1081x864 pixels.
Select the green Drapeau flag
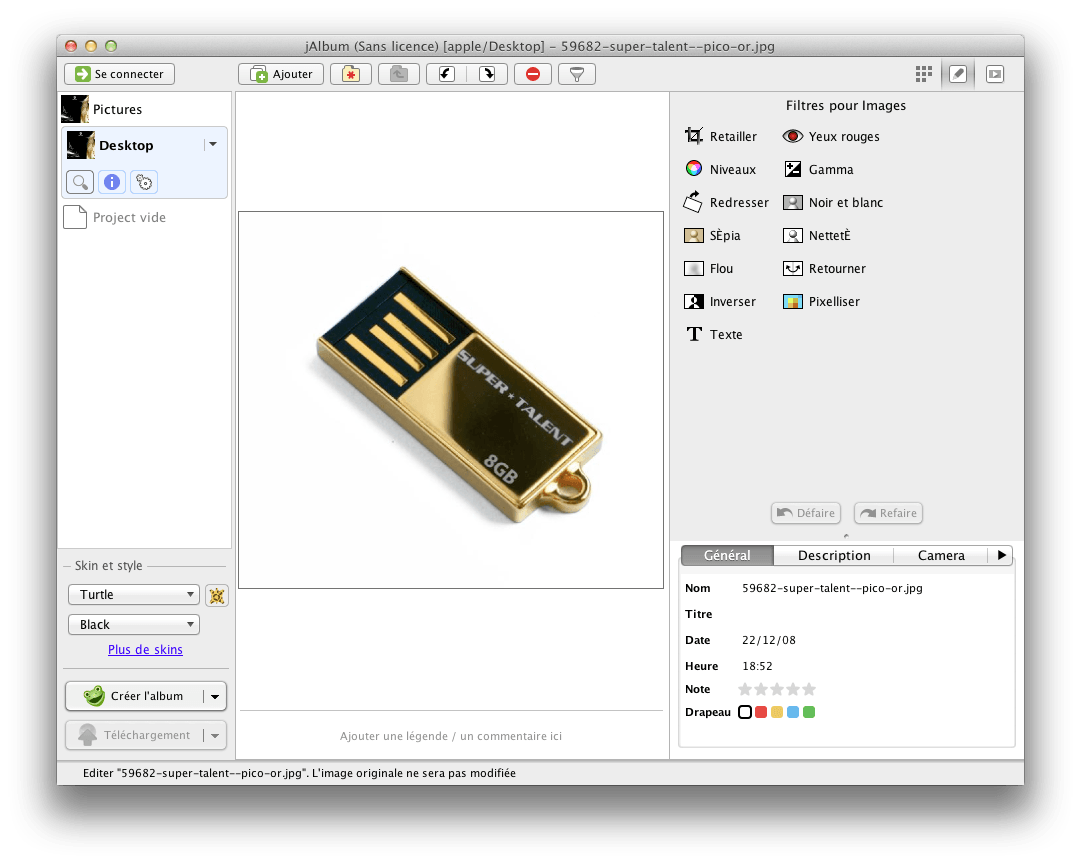809,712
